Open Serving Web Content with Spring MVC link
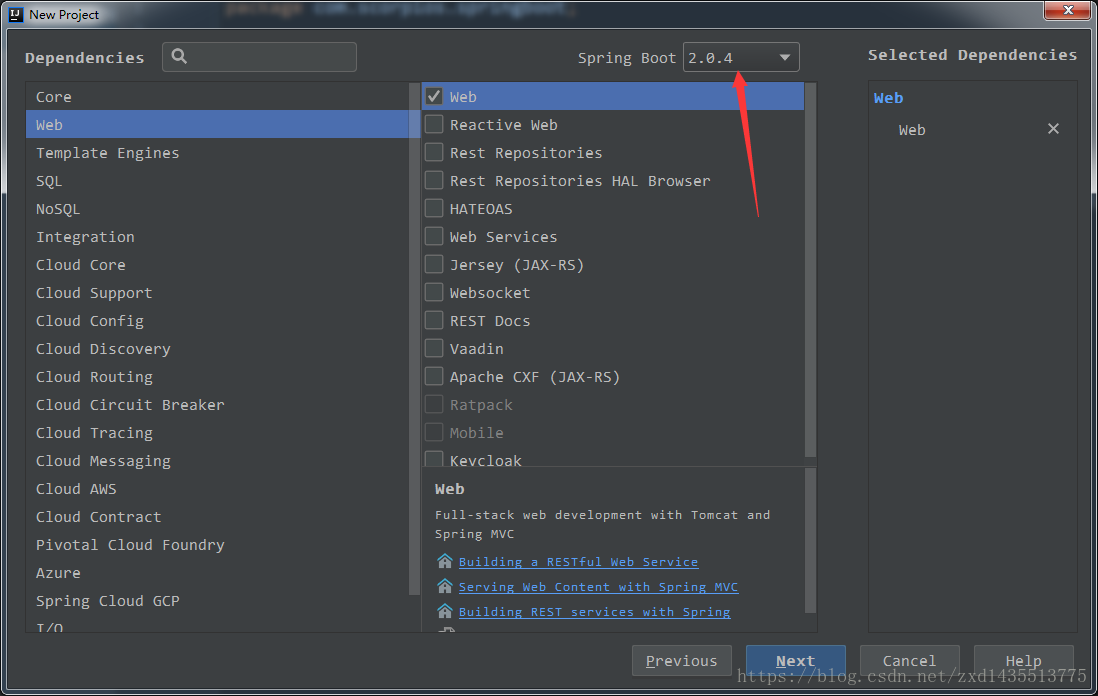 coord(598,587)
